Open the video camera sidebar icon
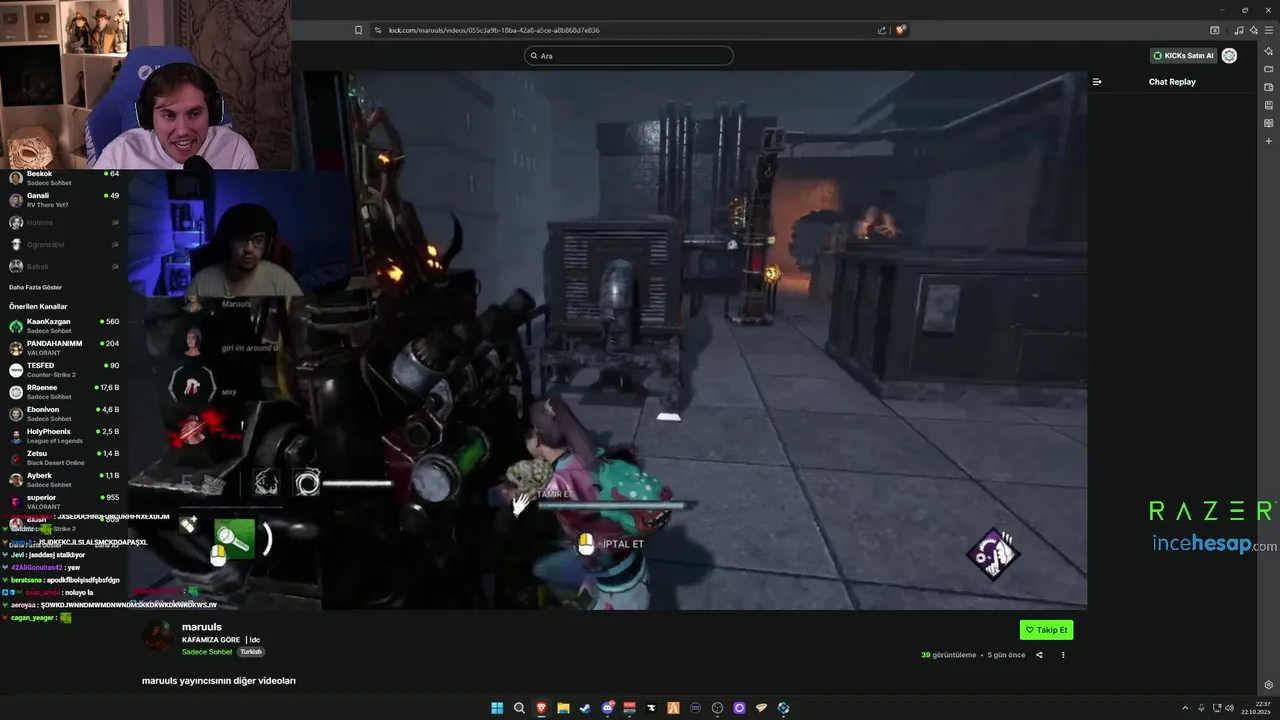This screenshot has width=1280, height=720. (1268, 69)
